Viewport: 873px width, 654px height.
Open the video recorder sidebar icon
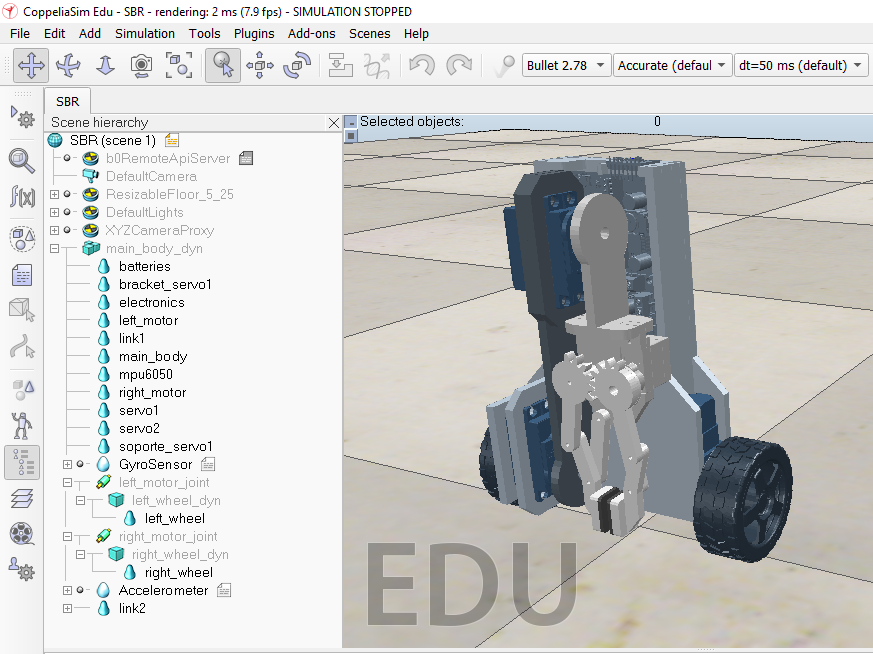(x=22, y=534)
